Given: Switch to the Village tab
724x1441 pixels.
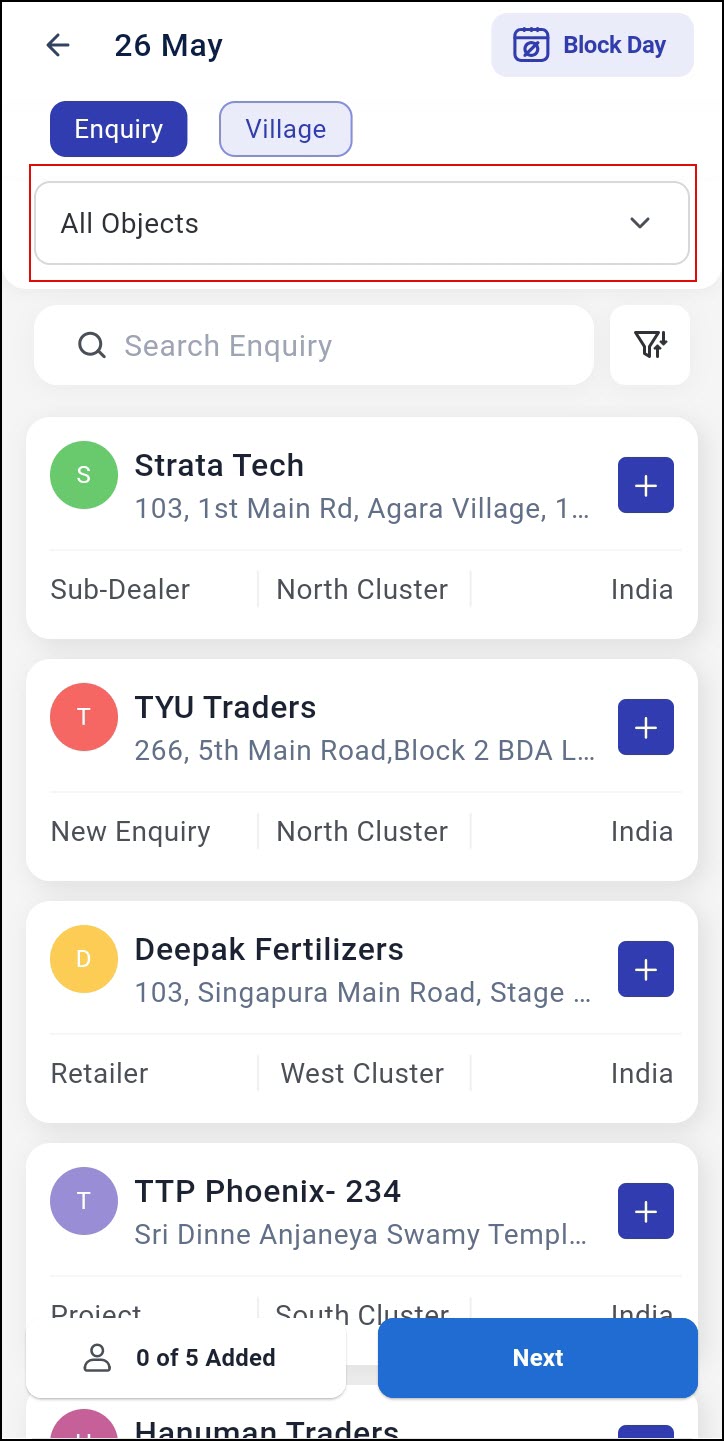Looking at the screenshot, I should [286, 129].
